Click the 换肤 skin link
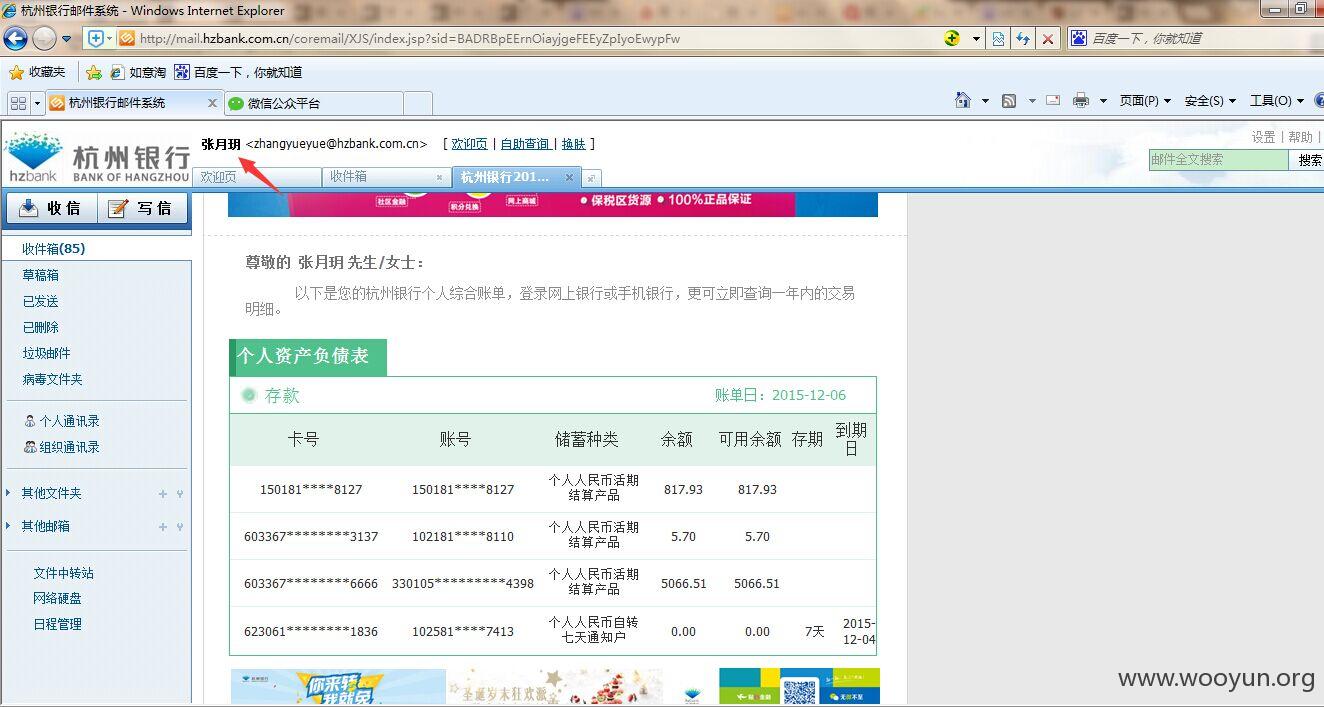The height and width of the screenshot is (707, 1324). tap(573, 144)
